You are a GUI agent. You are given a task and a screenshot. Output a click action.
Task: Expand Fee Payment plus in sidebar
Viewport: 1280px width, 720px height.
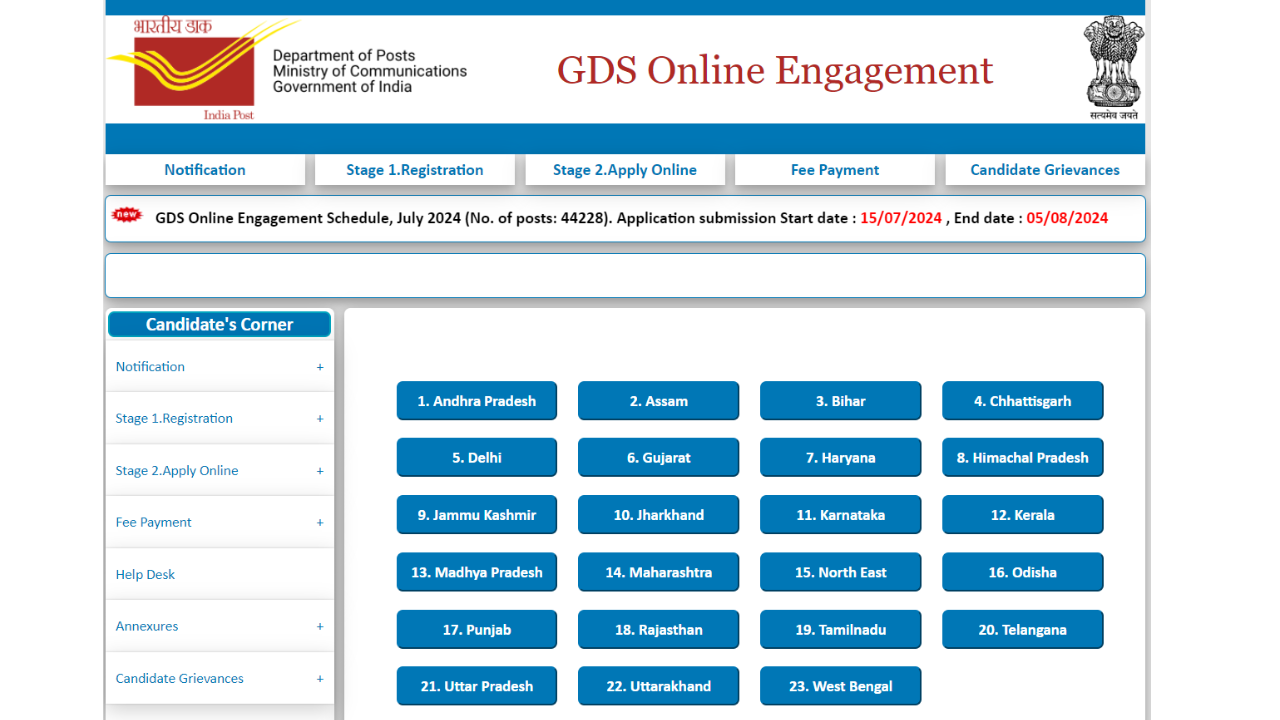pos(320,523)
